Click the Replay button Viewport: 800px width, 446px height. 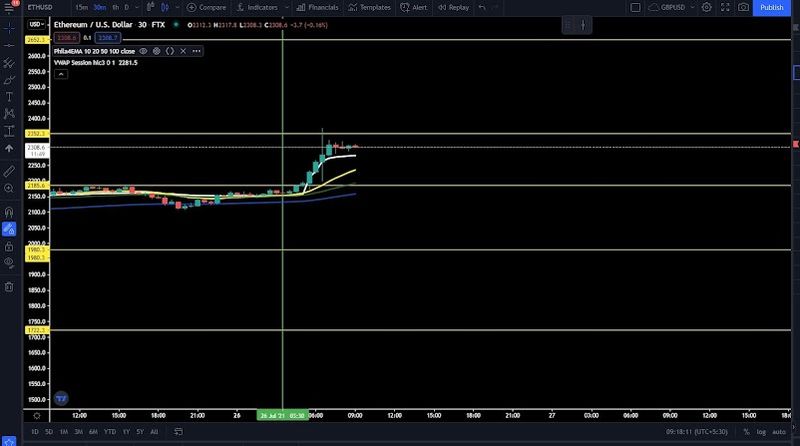pyautogui.click(x=454, y=7)
